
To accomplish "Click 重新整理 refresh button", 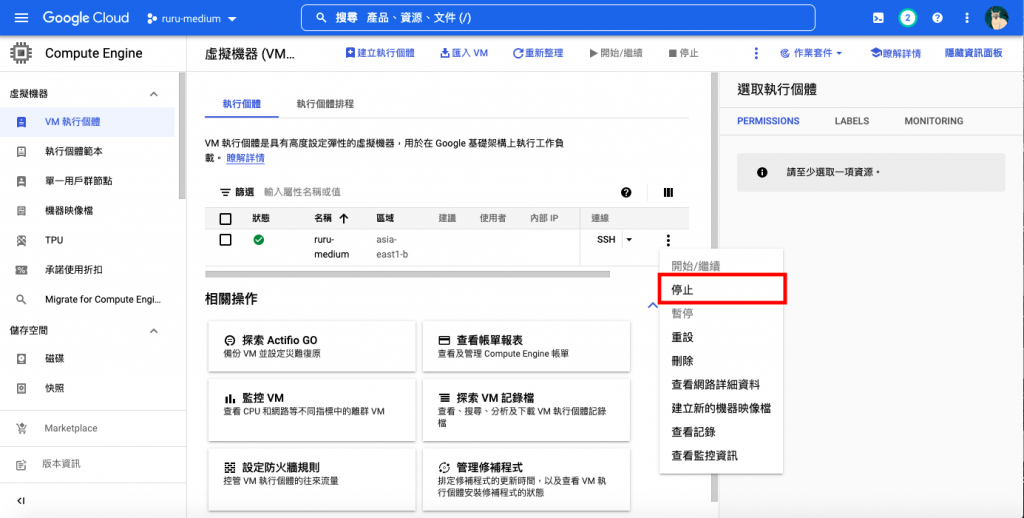I will (x=537, y=53).
